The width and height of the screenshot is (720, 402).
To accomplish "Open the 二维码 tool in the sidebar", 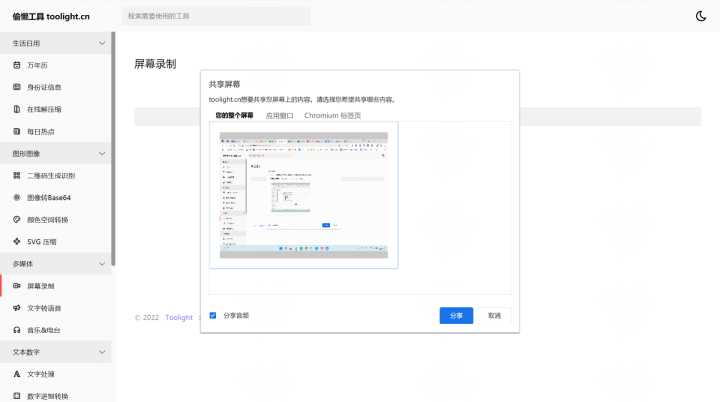I will click(x=51, y=176).
